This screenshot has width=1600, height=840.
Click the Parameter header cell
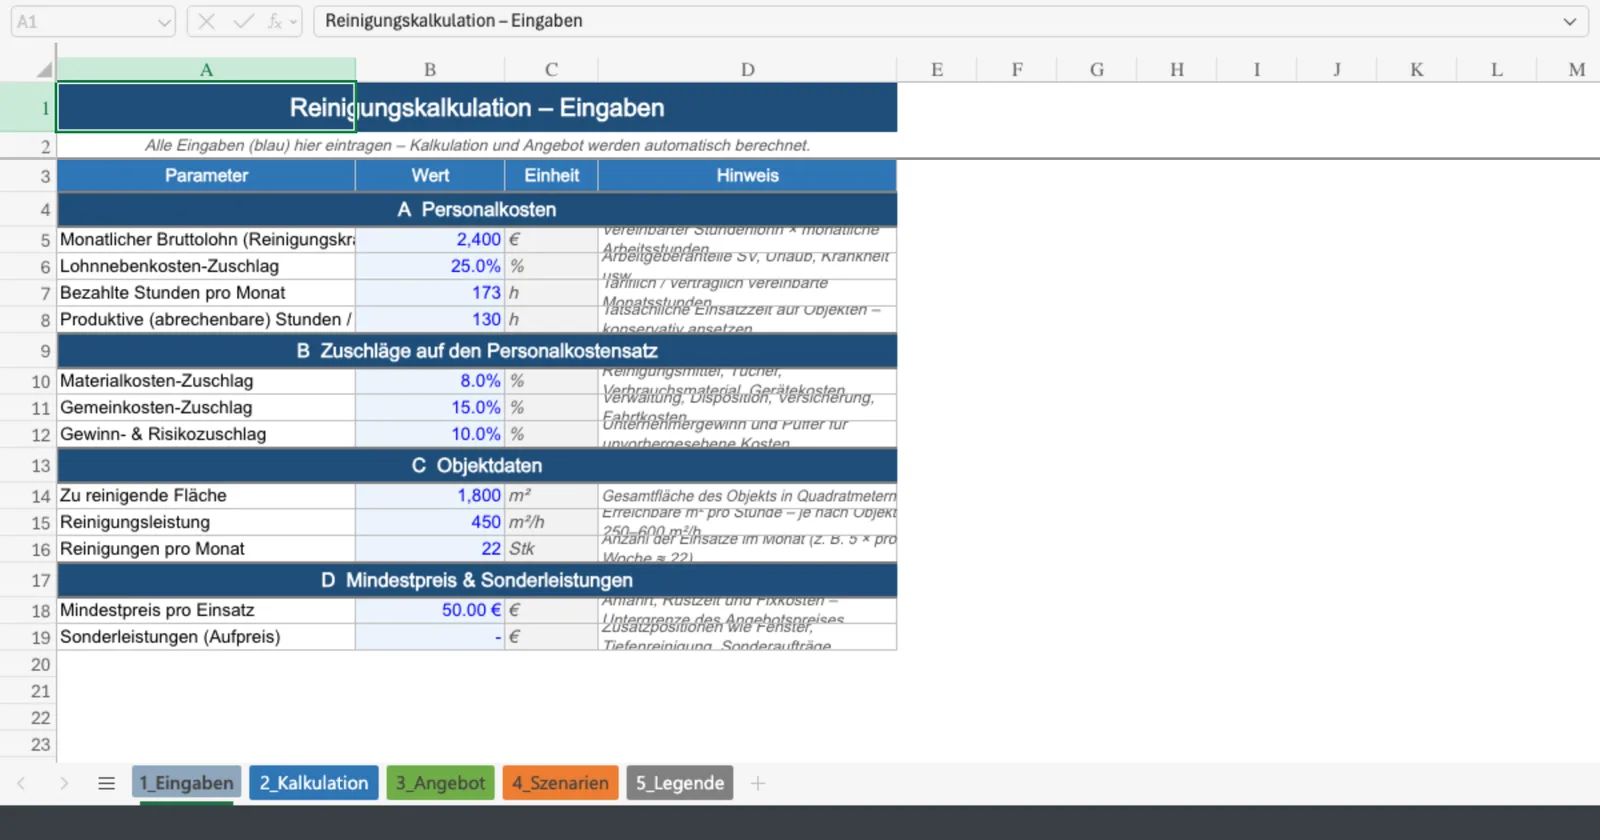[x=206, y=175]
